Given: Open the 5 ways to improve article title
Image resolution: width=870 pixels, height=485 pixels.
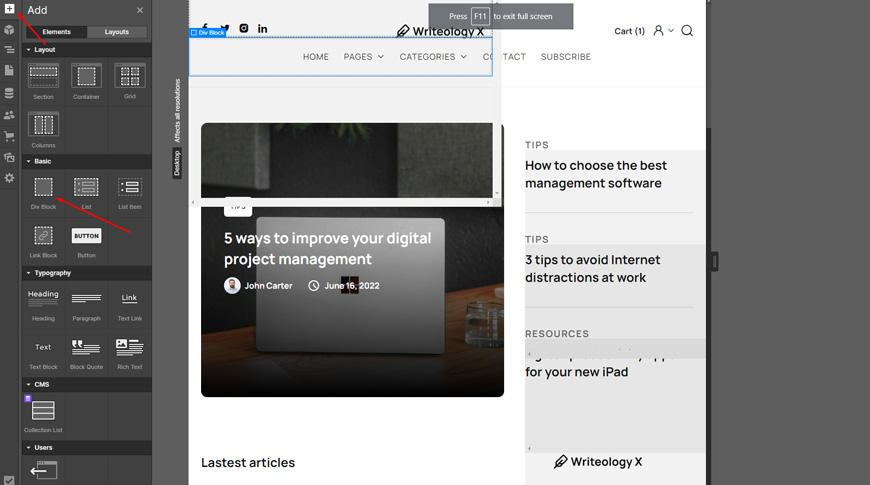Looking at the screenshot, I should 327,249.
